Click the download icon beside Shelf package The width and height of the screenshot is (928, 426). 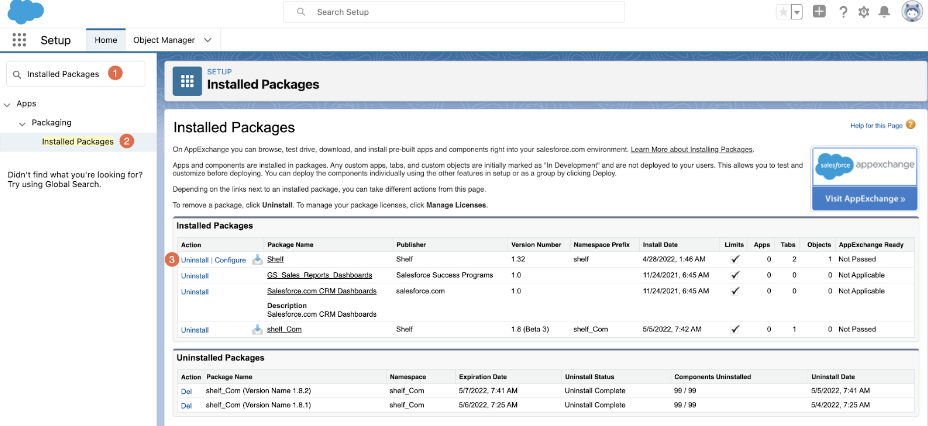(257, 259)
